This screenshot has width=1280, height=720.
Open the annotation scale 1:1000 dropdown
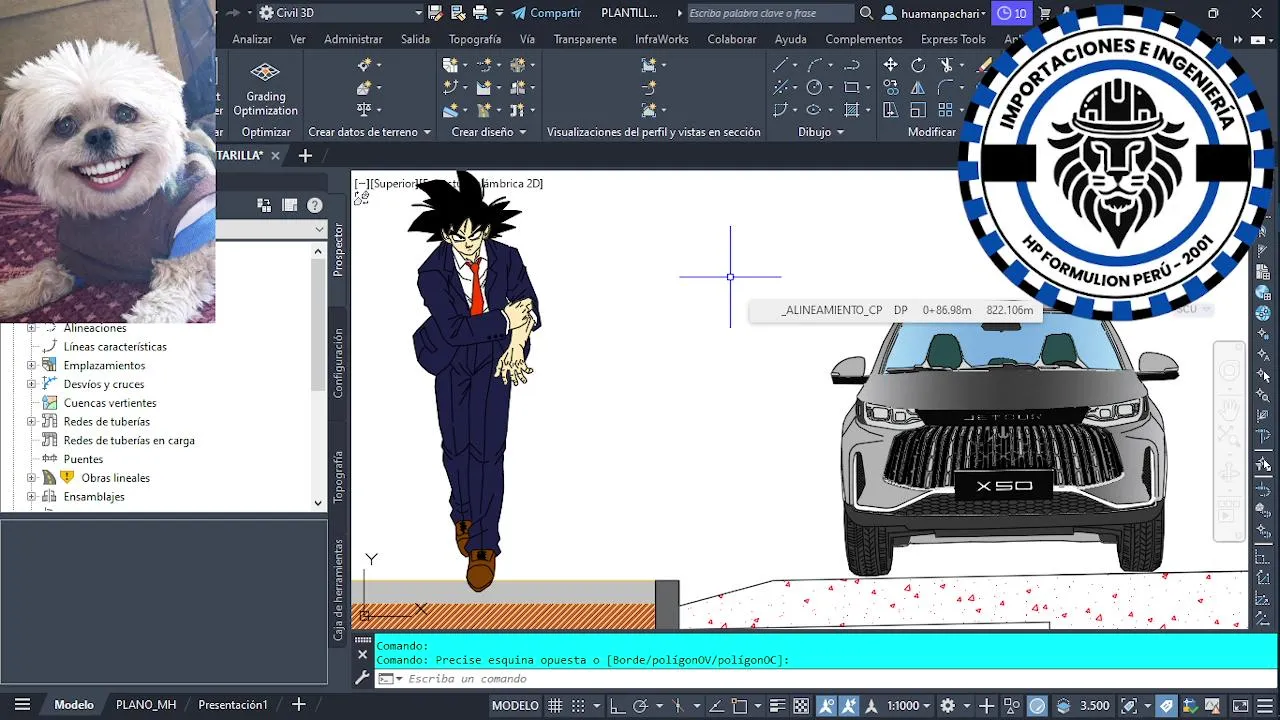(909, 705)
